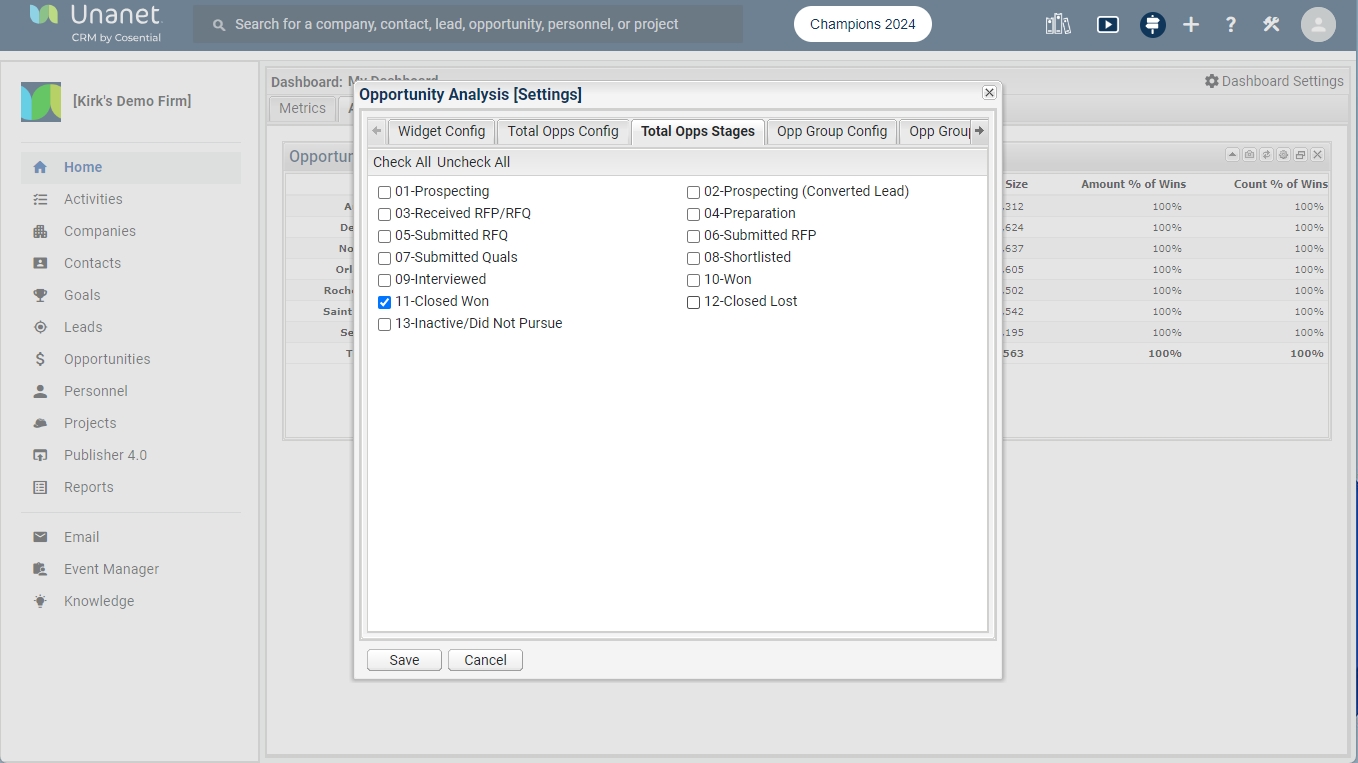Open the library books icon in header
Viewport: 1358px width, 763px height.
(x=1058, y=24)
